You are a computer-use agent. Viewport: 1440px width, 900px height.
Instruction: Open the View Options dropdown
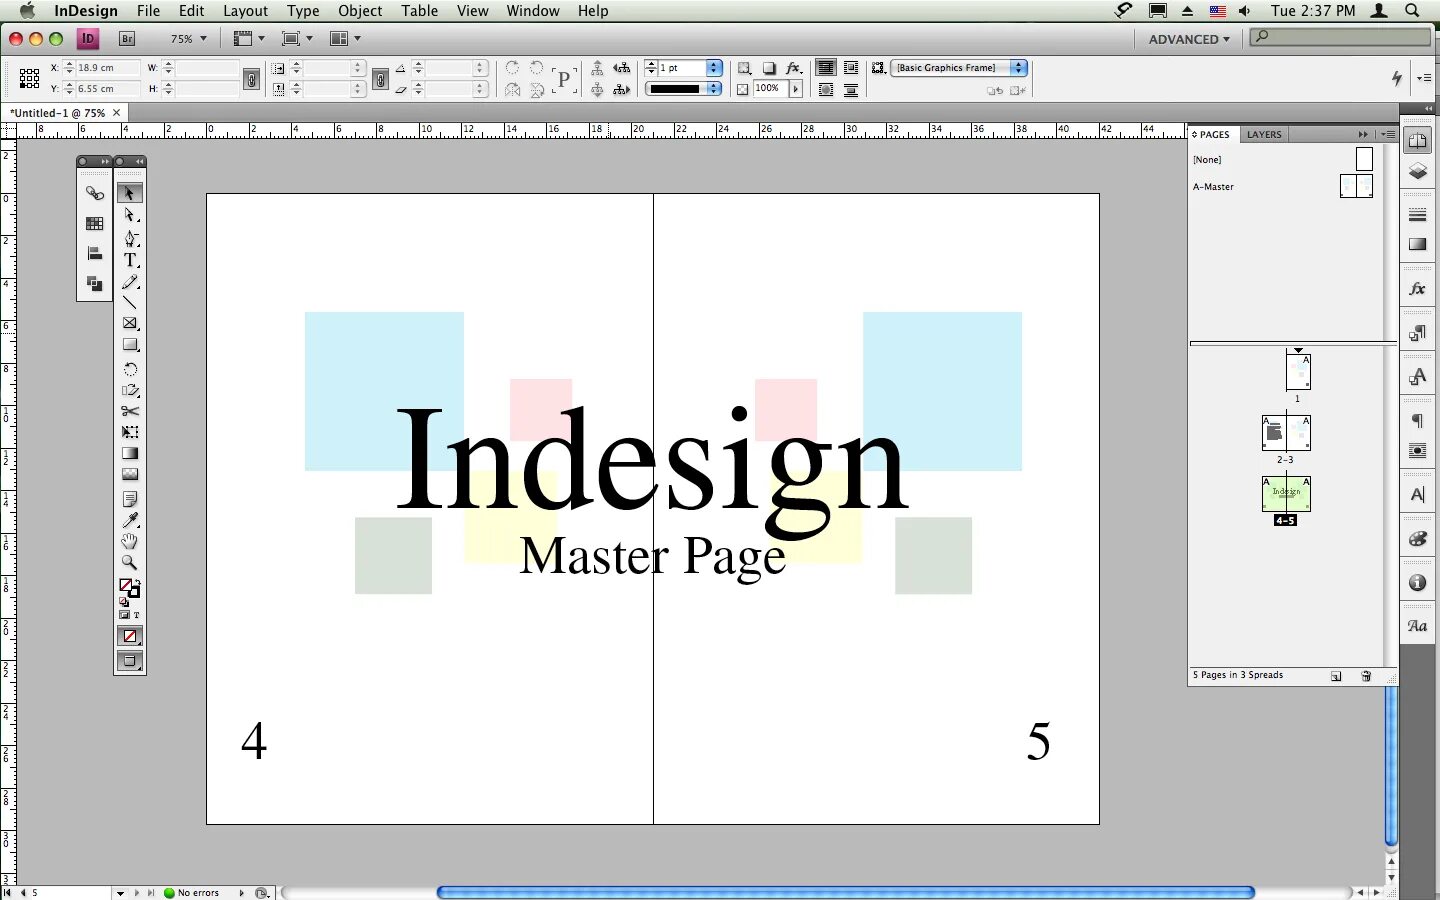point(249,39)
